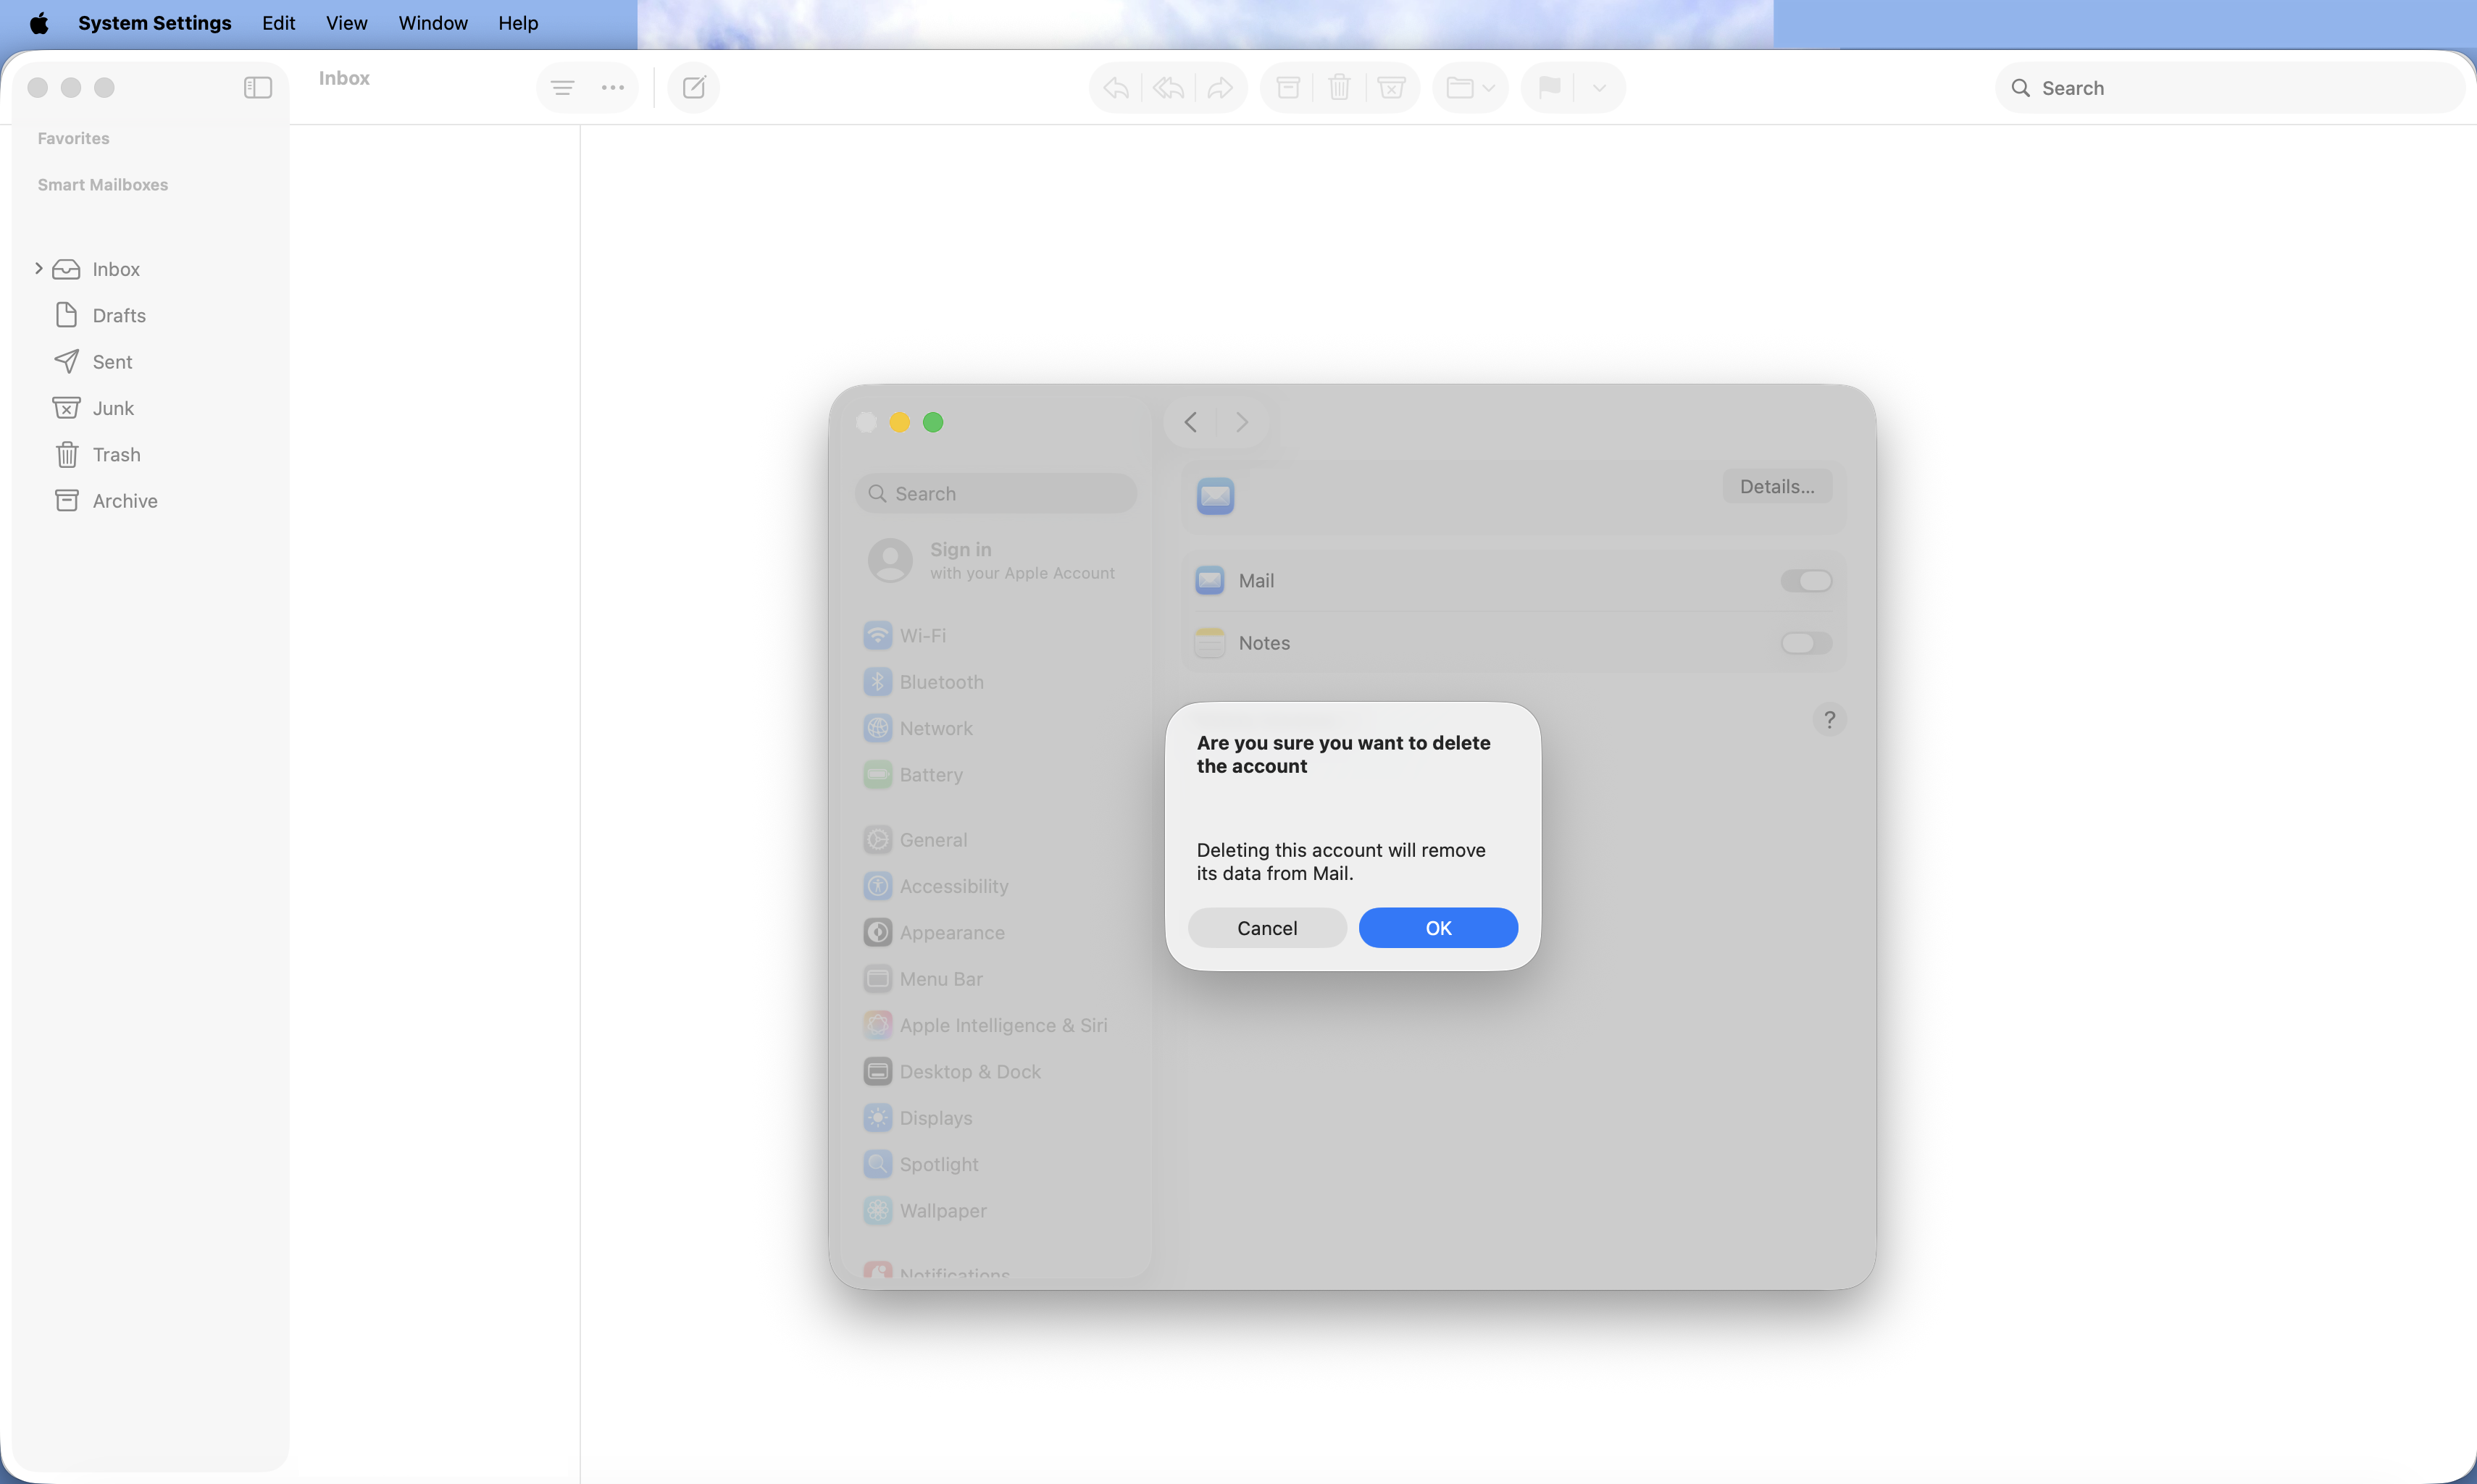Open the Apple menu

click(39, 23)
